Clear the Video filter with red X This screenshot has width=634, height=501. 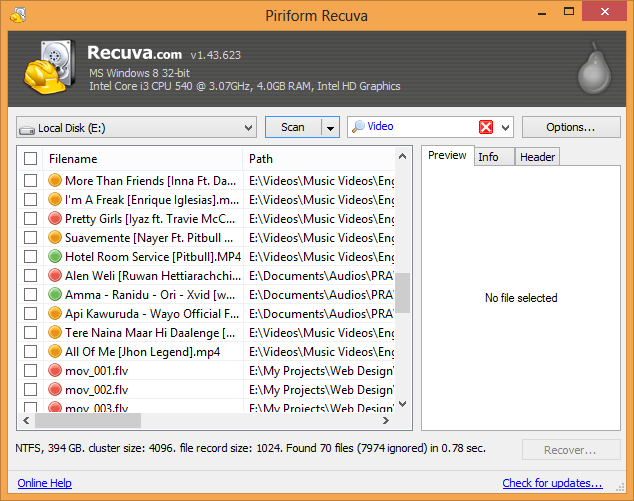click(x=486, y=127)
